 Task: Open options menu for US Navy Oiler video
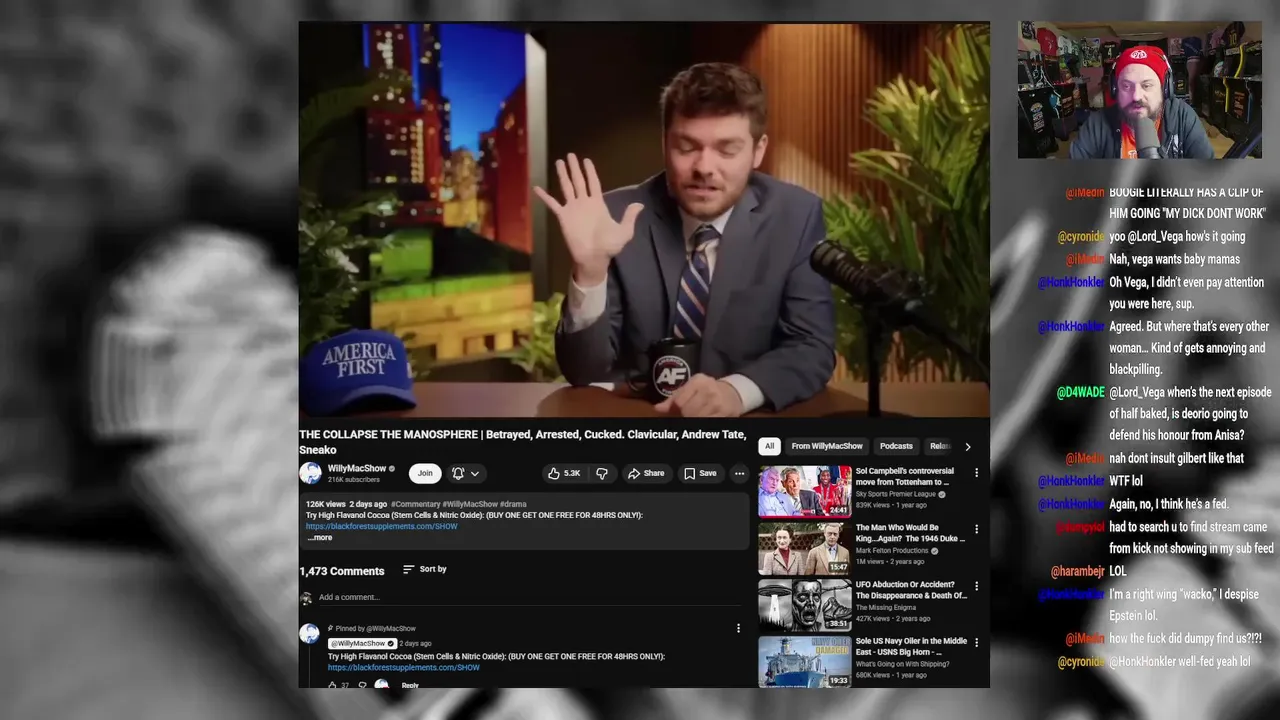click(x=976, y=643)
